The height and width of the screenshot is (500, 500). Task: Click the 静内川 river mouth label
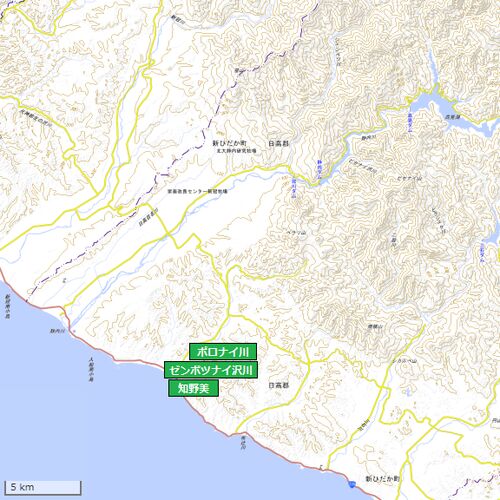pos(55,331)
